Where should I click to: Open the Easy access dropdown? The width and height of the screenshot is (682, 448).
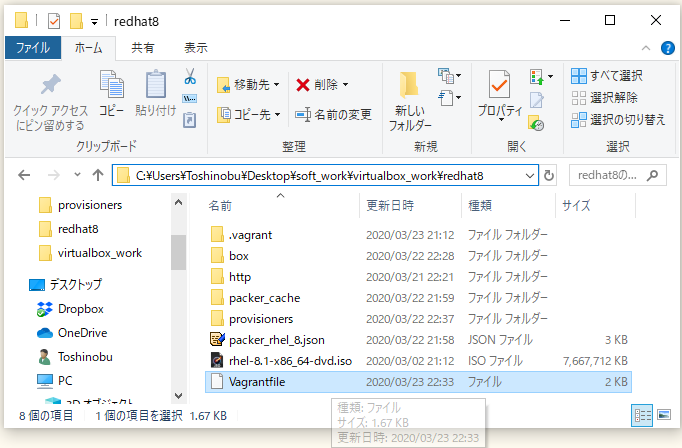[450, 97]
